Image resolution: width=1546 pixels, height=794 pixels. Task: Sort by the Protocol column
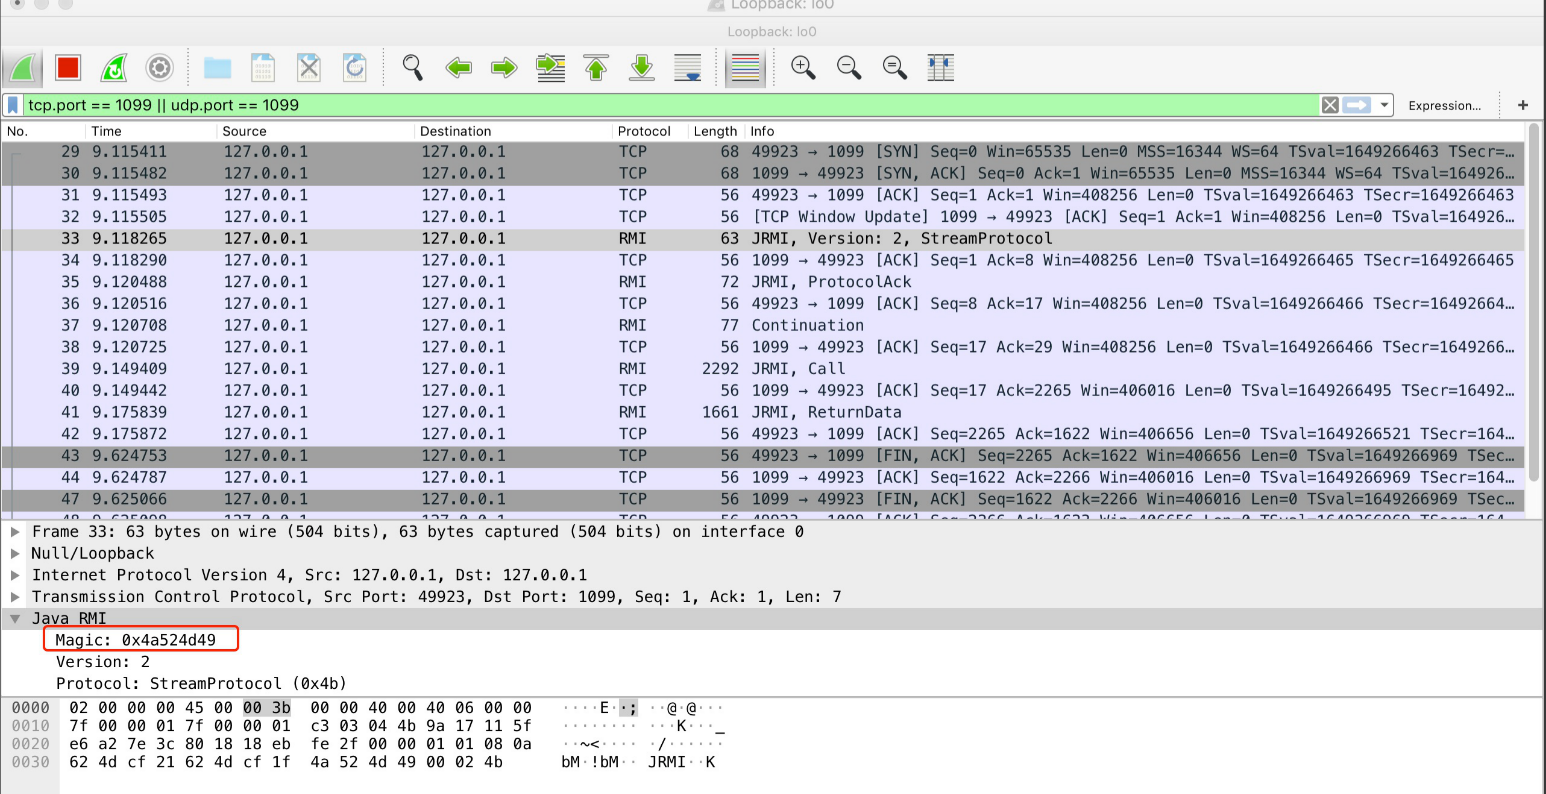point(650,131)
